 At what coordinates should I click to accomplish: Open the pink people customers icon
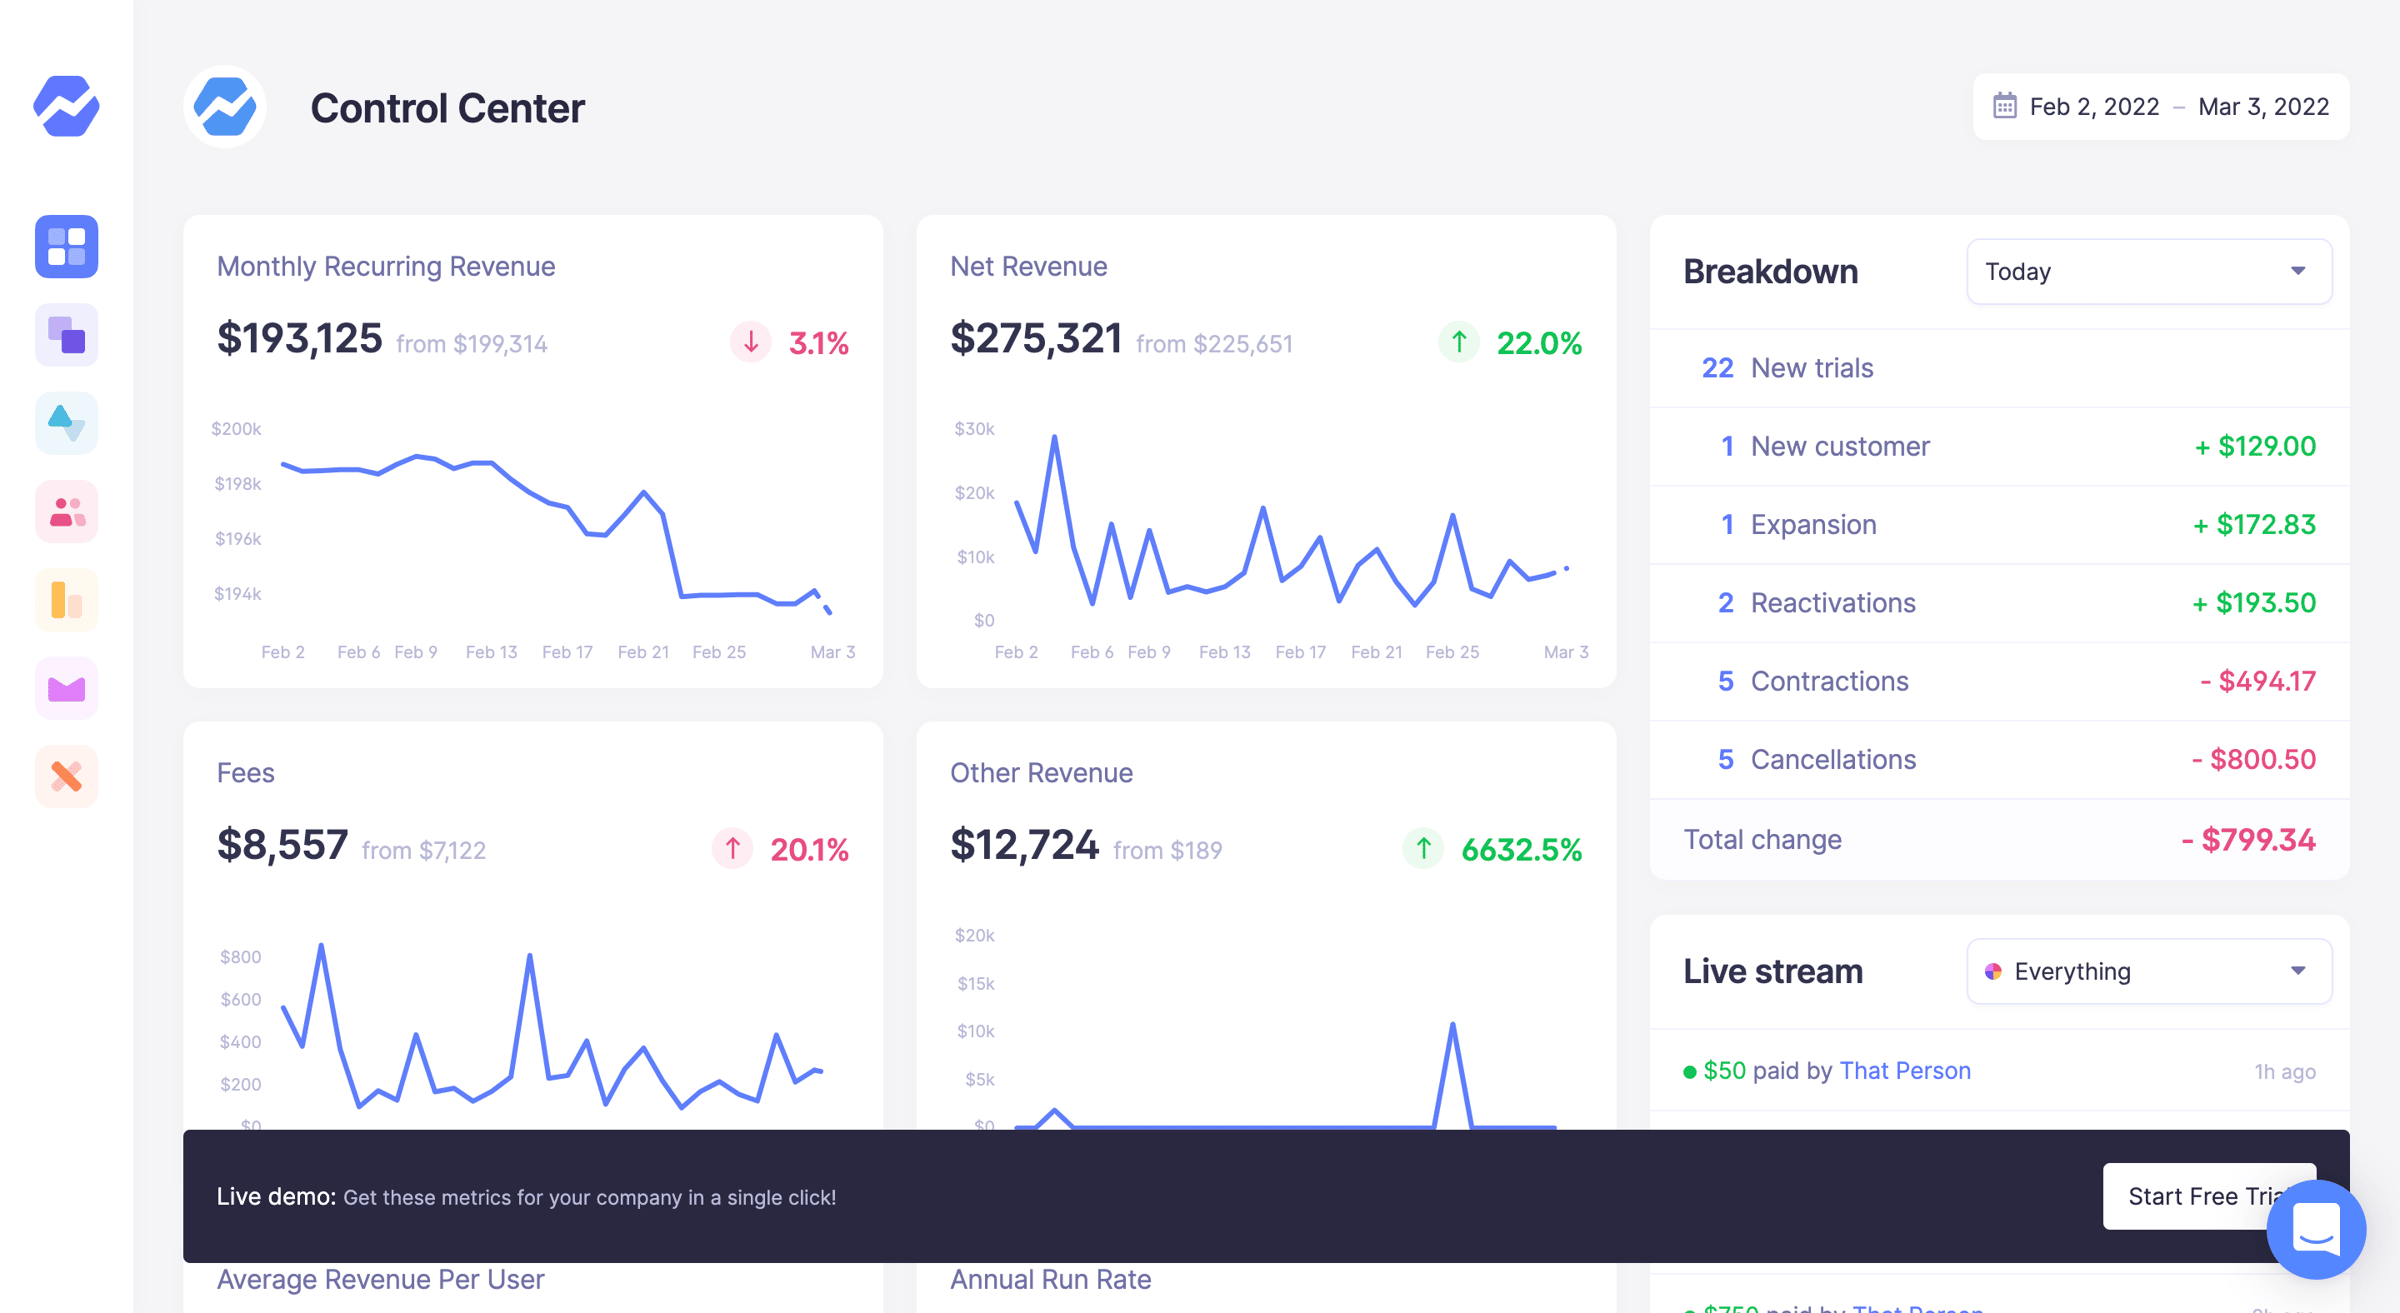pyautogui.click(x=67, y=512)
